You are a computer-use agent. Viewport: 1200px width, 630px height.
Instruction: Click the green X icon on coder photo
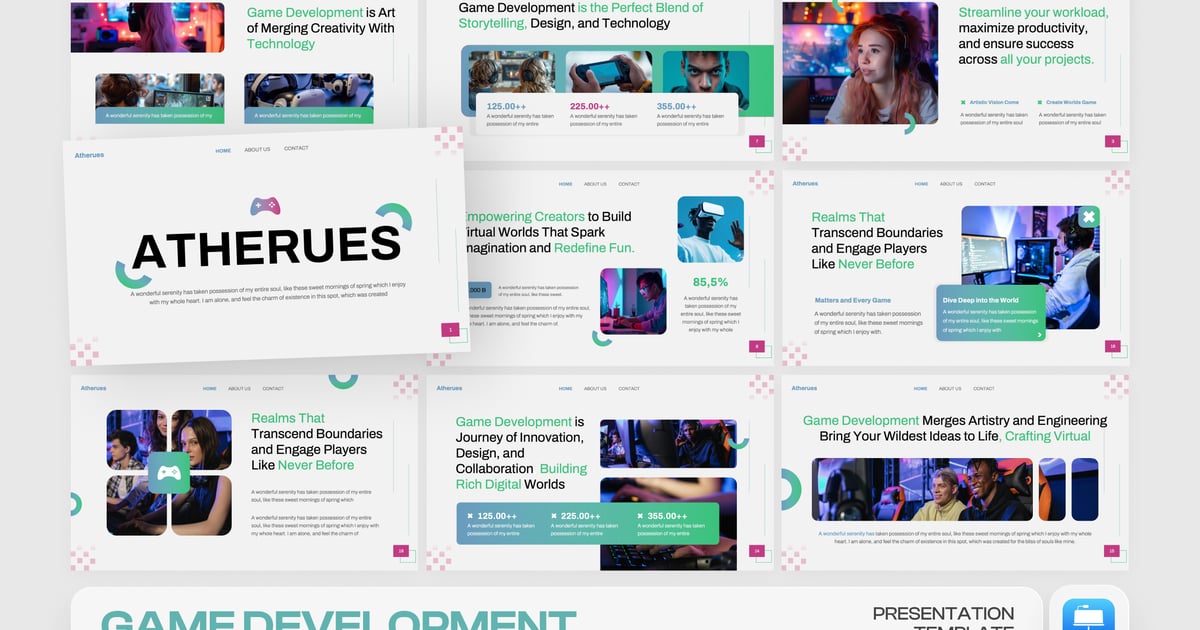click(x=1089, y=217)
